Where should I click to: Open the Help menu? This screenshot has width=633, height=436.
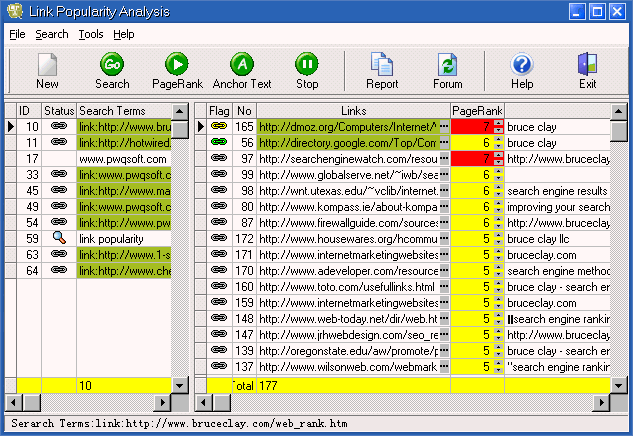coord(124,34)
